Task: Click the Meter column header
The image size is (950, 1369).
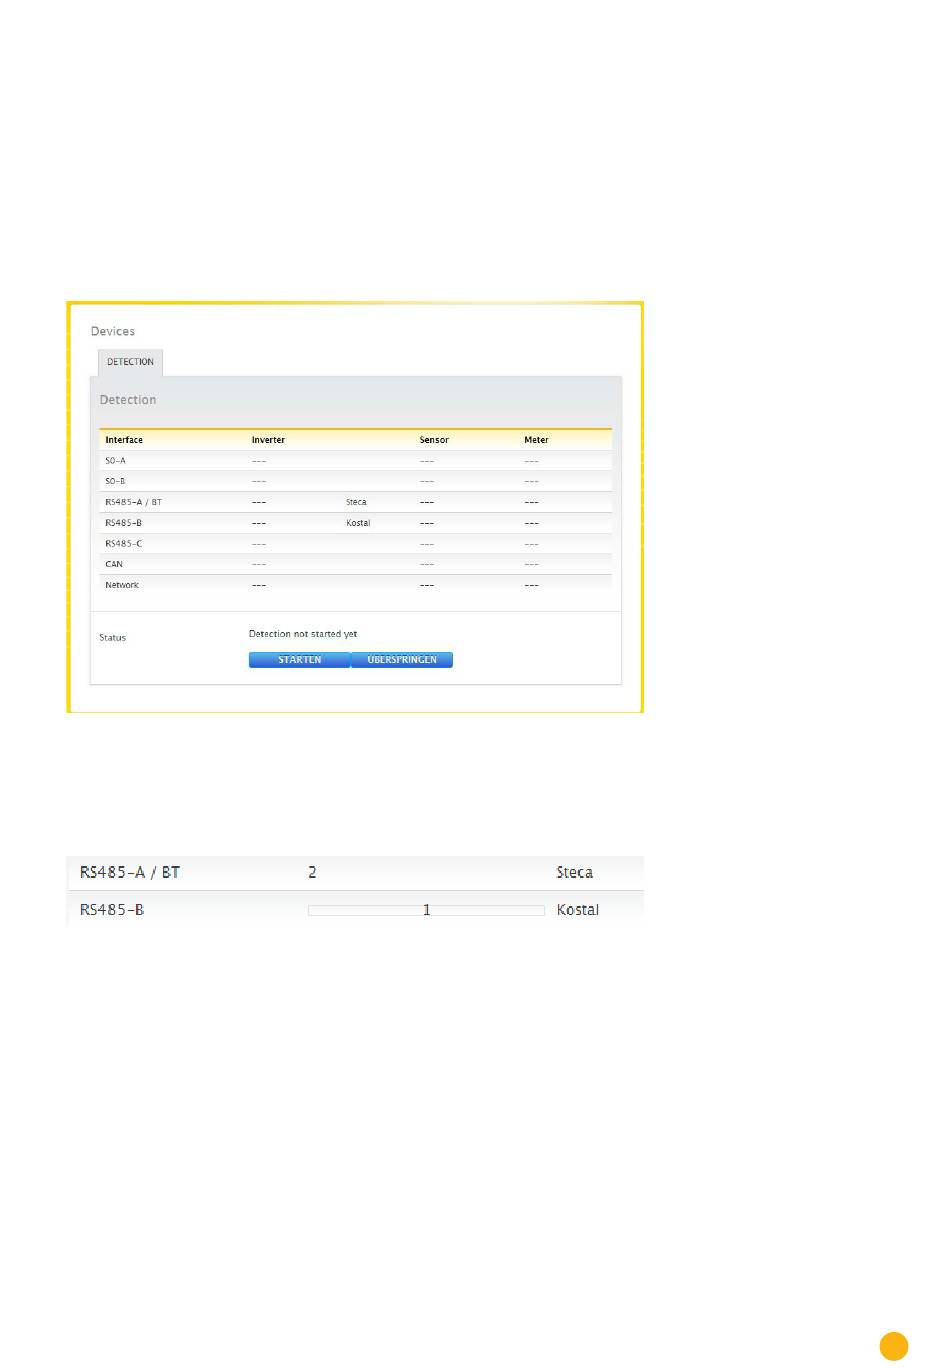Action: click(x=536, y=440)
